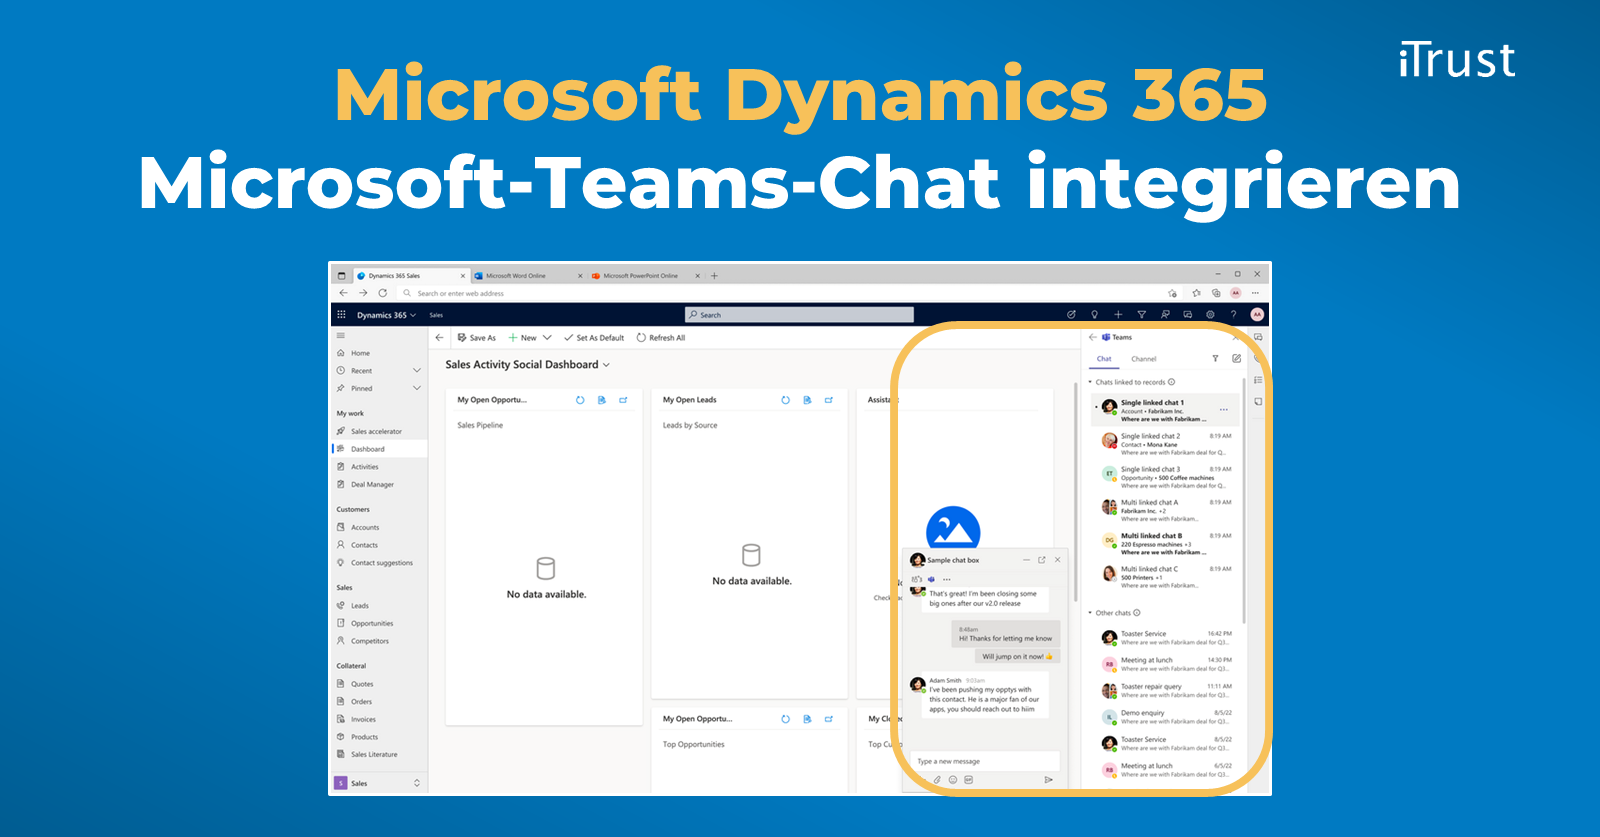The image size is (1600, 837).
Task: Click the Save As command
Action: (x=477, y=338)
